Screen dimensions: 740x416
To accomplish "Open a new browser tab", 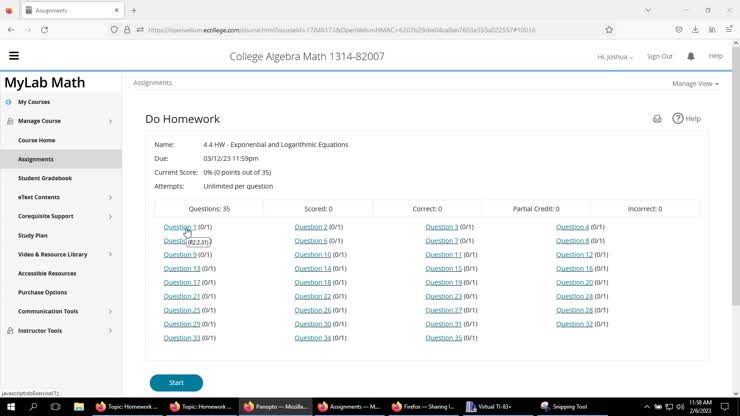I will coord(134,10).
